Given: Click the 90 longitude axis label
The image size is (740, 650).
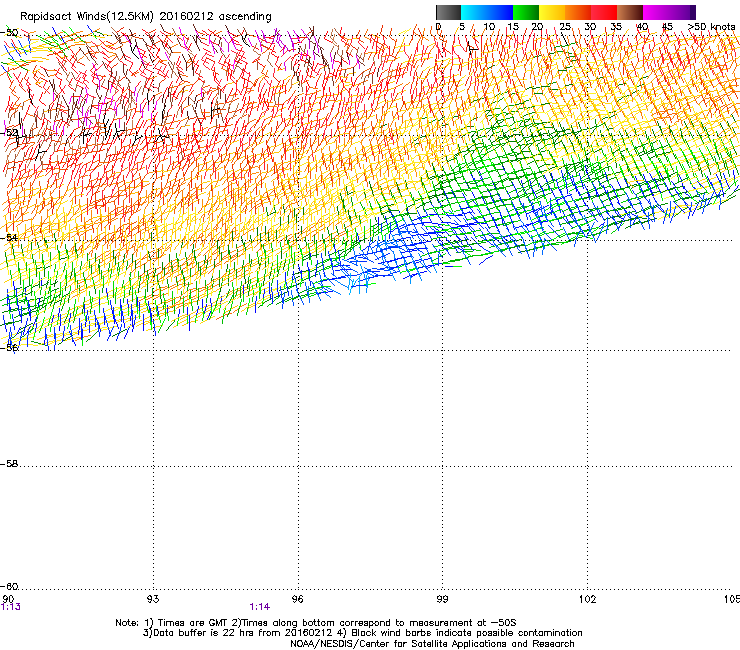Looking at the screenshot, I should 8,599.
